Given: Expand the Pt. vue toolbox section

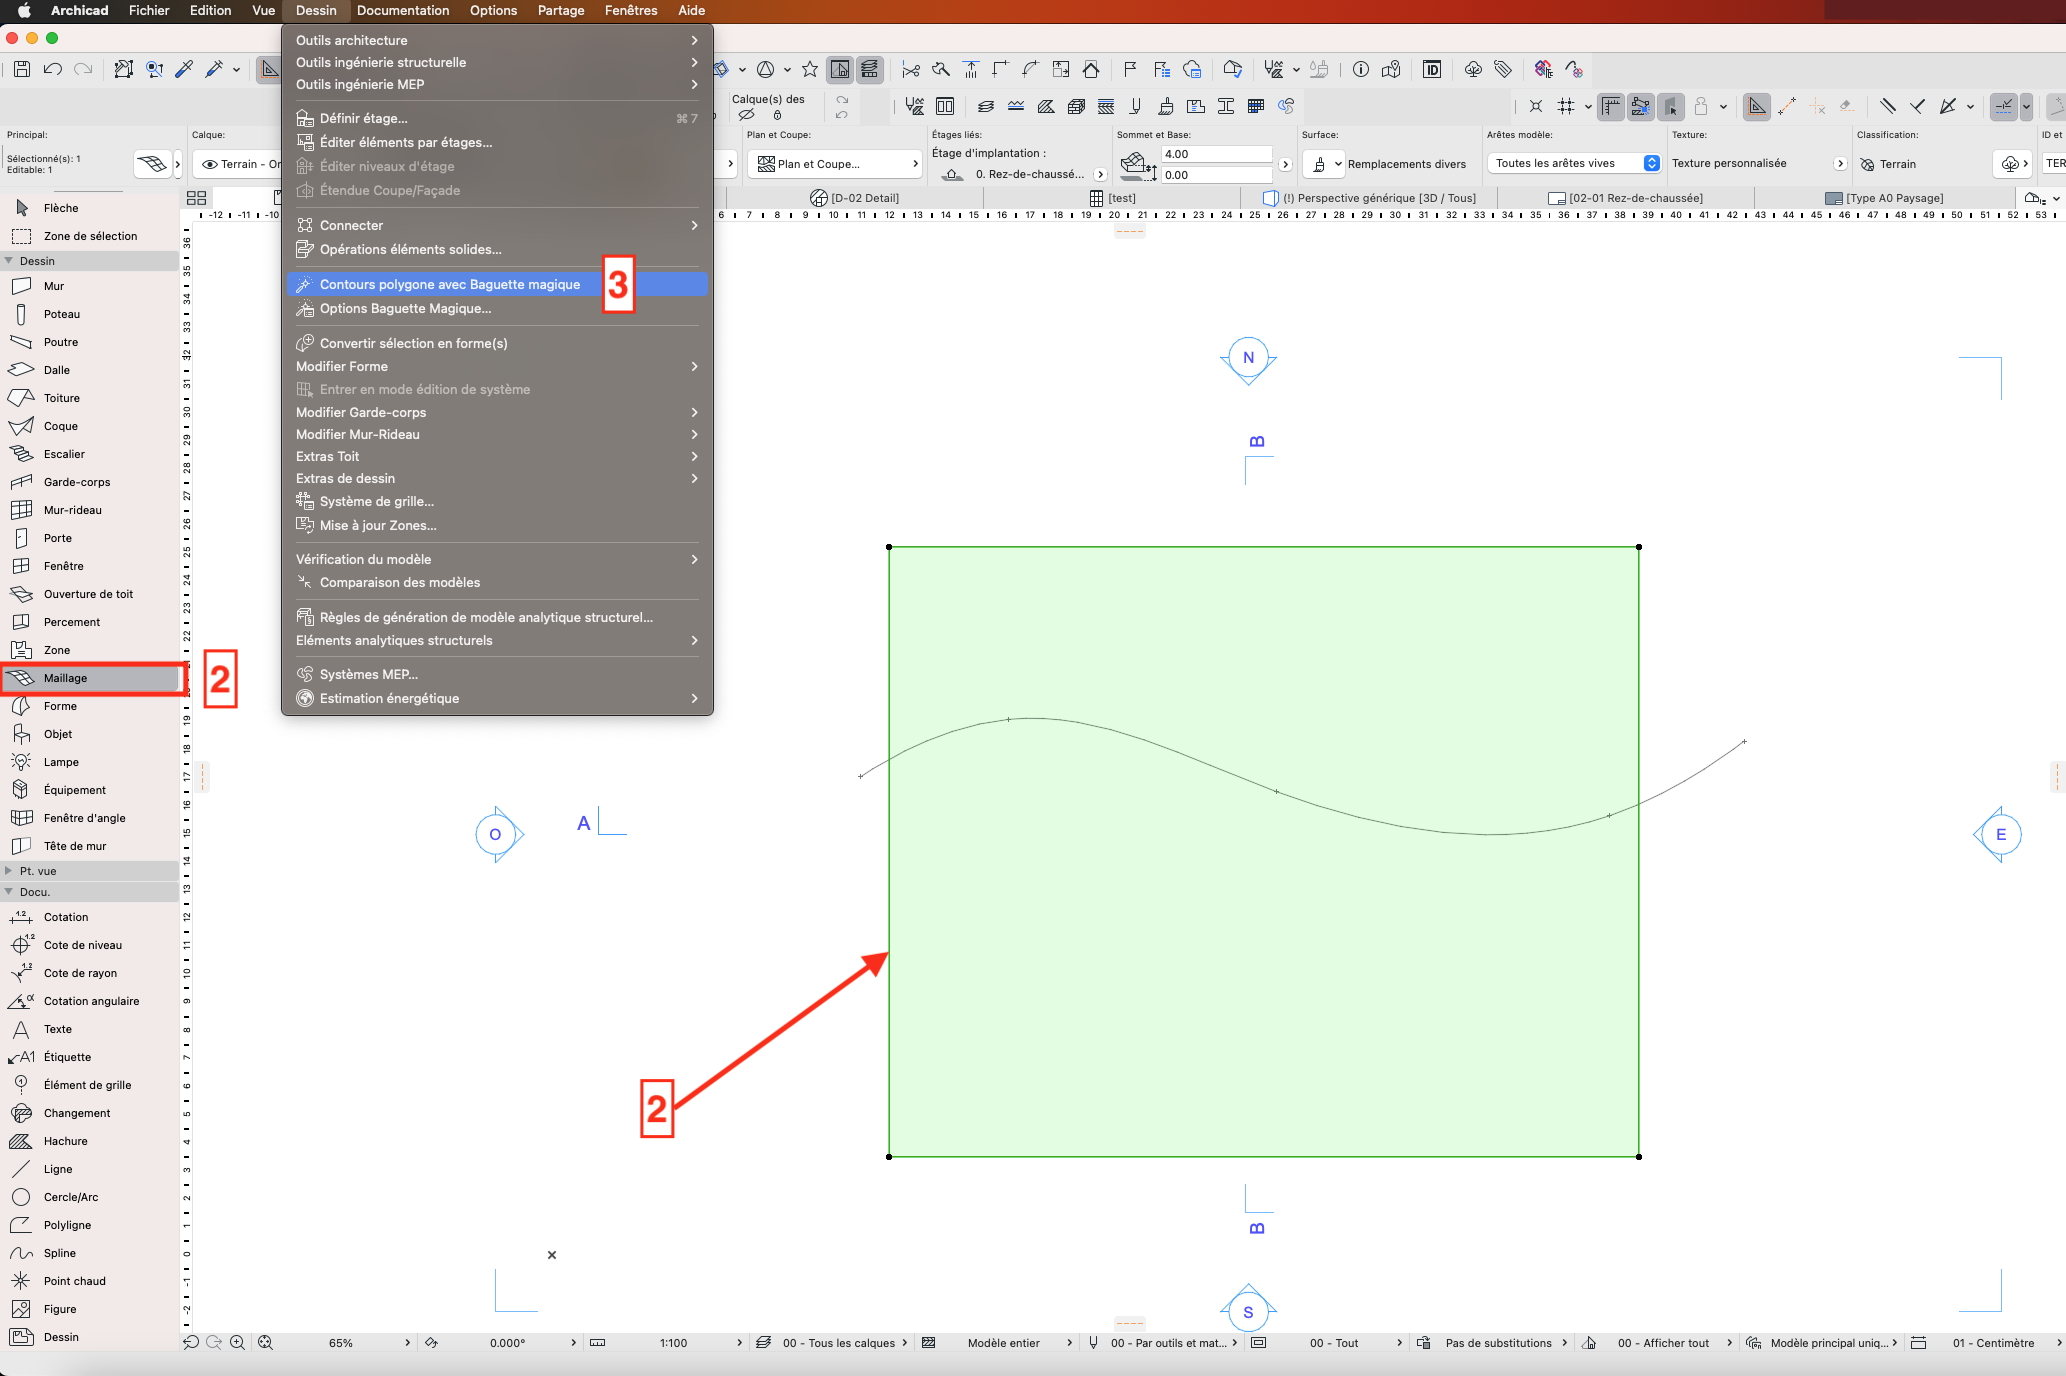Looking at the screenshot, I should (x=9, y=871).
